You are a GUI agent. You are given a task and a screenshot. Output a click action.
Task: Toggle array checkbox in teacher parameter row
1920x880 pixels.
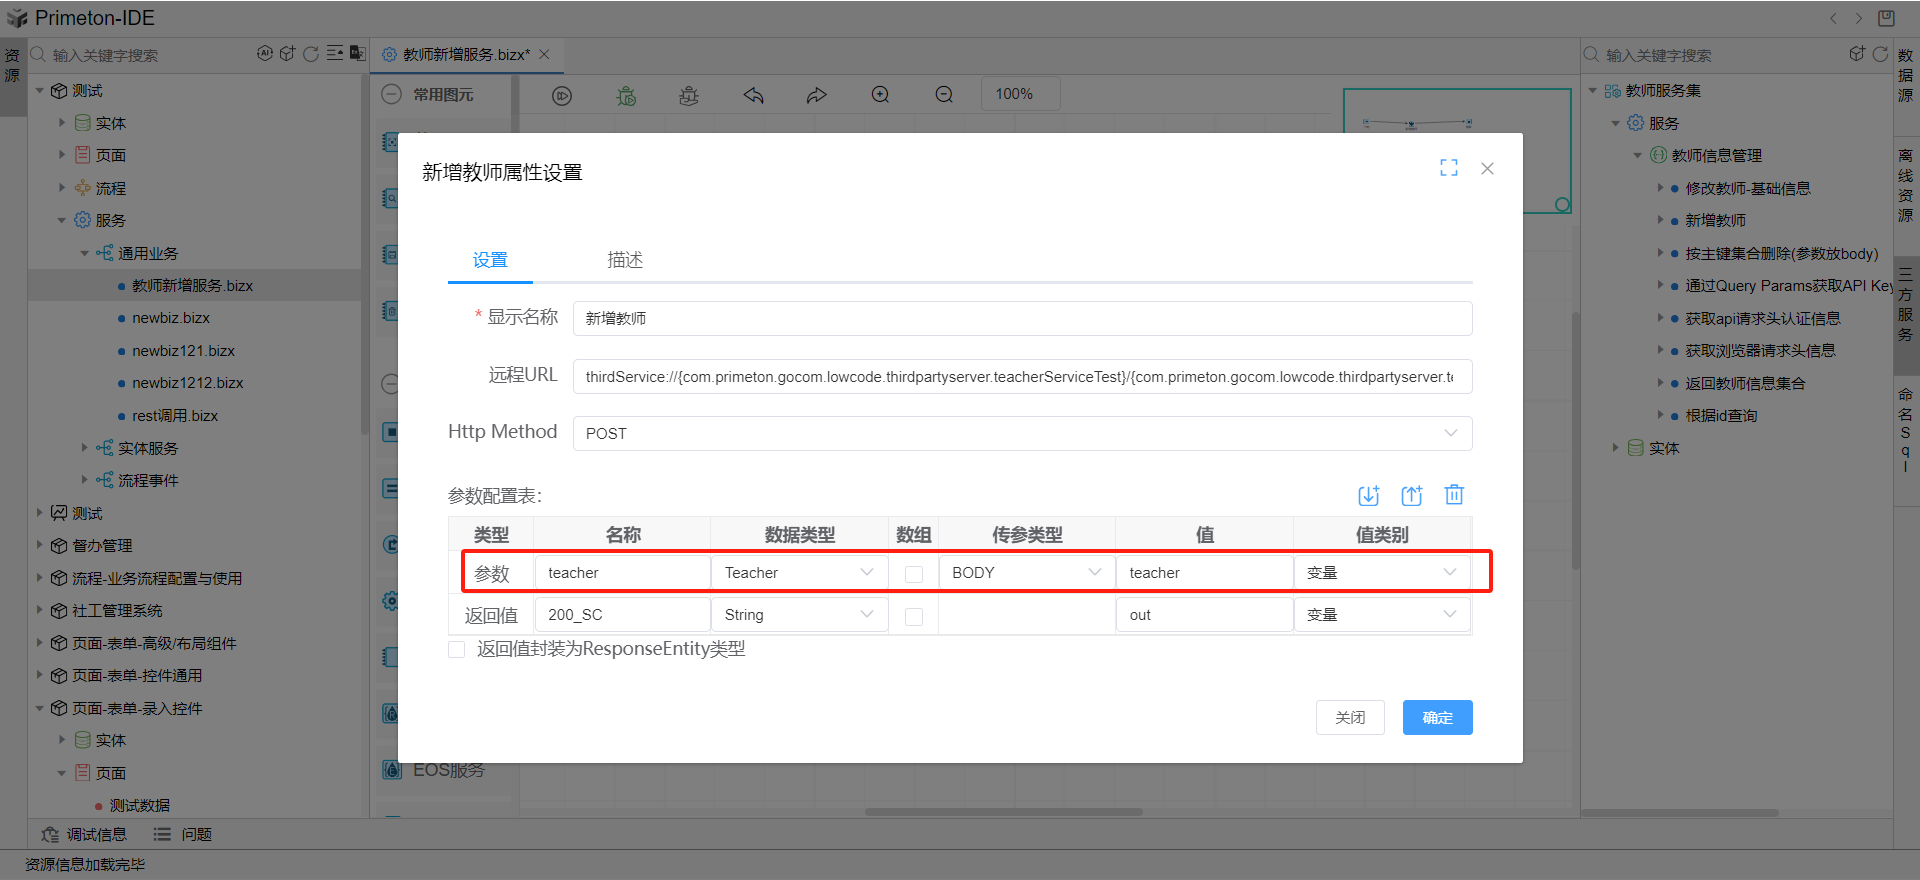pos(913,574)
